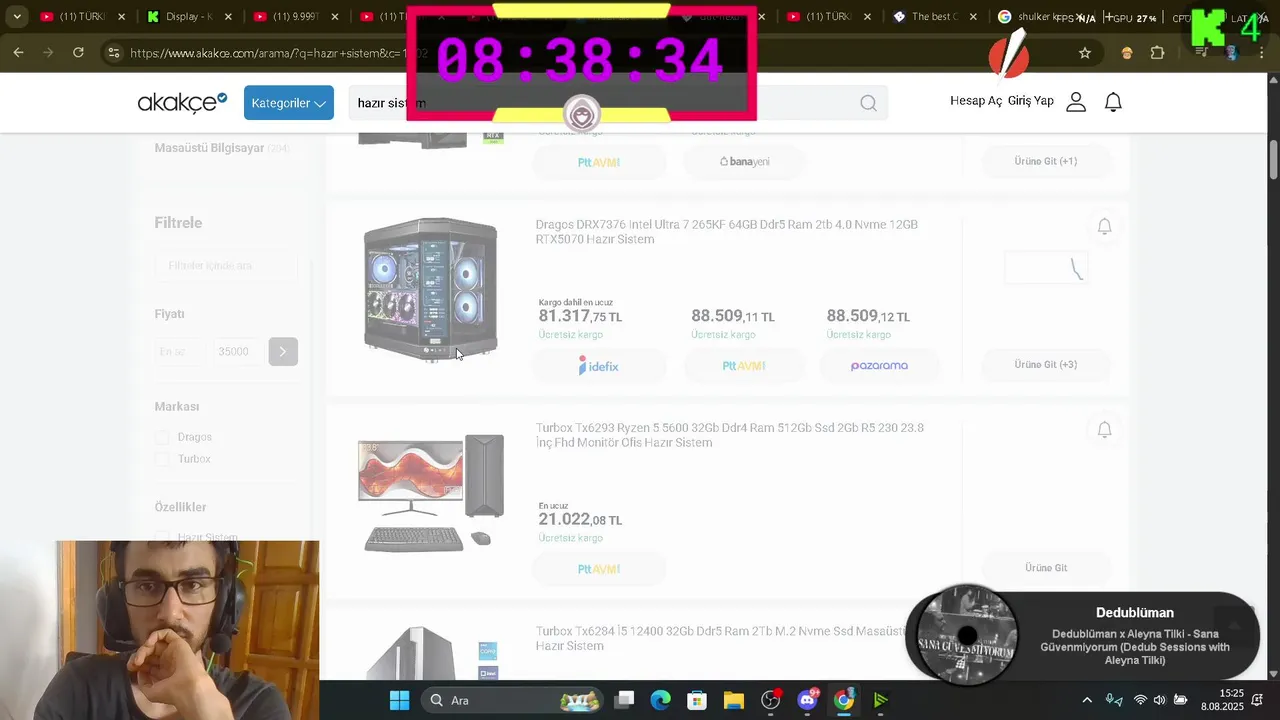Open PttAVM logo under the 88.509,11 TL price
This screenshot has height=720, width=1280.
coord(744,366)
